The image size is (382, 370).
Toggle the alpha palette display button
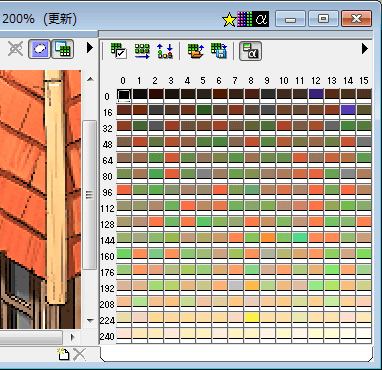pyautogui.click(x=250, y=51)
